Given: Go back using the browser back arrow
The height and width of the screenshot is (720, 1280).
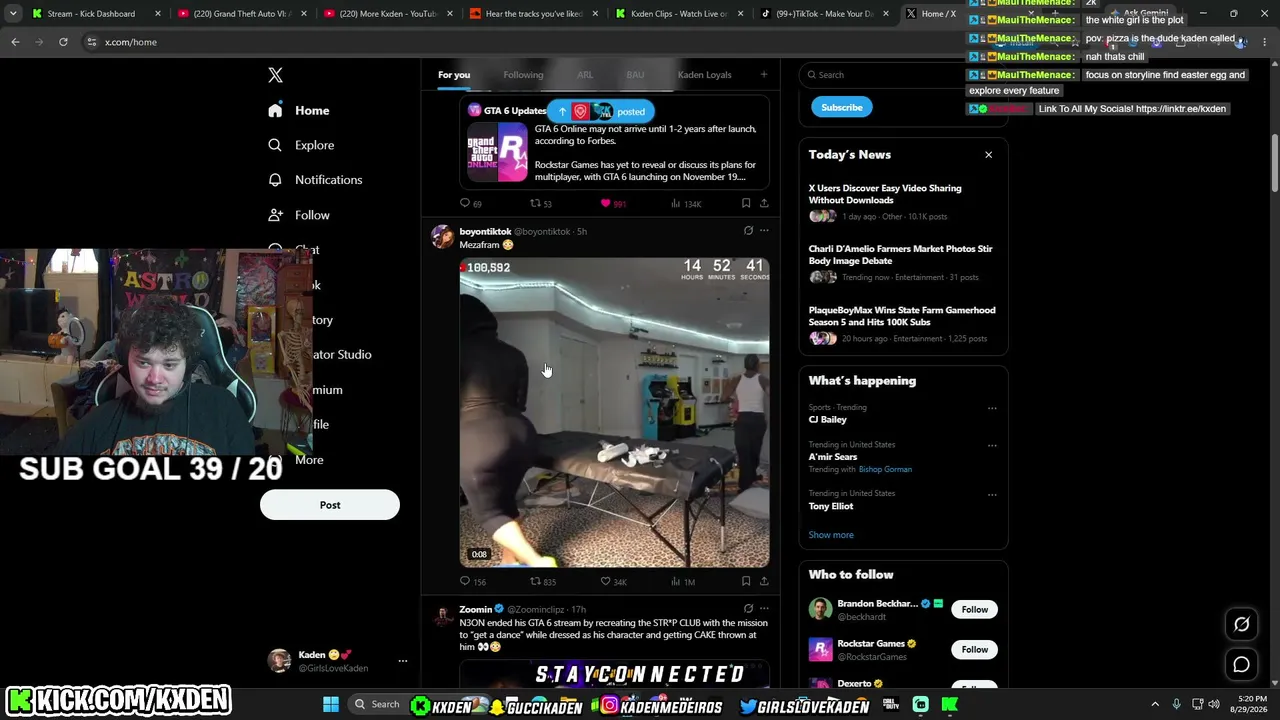Looking at the screenshot, I should coord(15,42).
